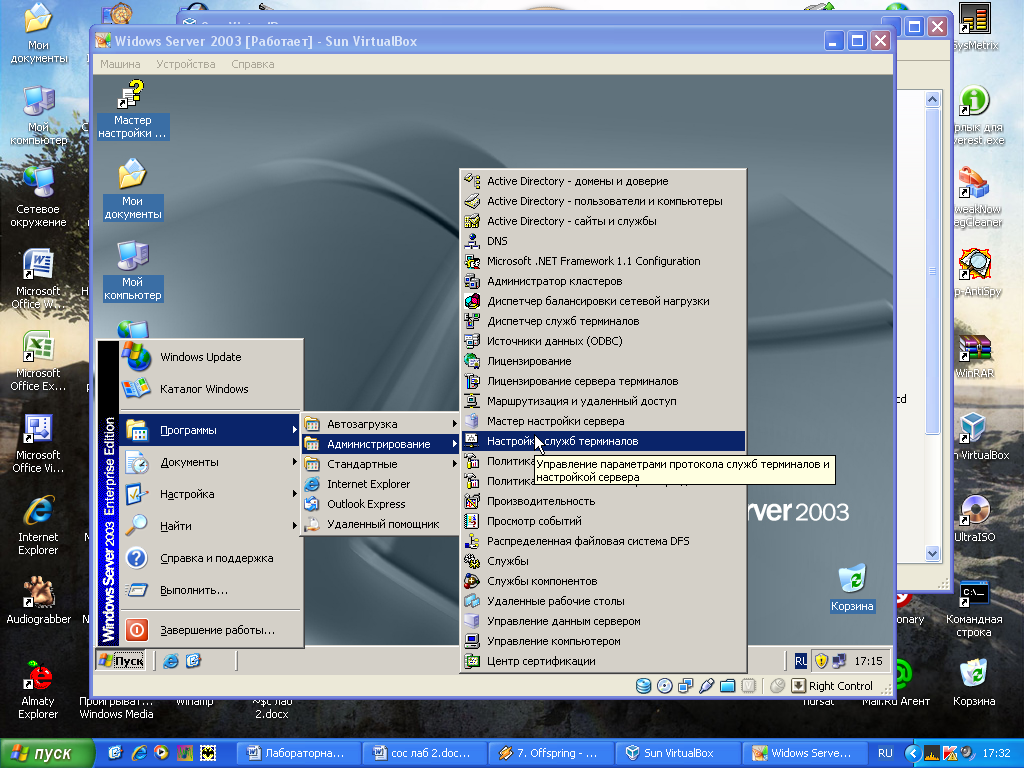This screenshot has height=768, width=1024.
Task: Expand the Администрирование submenu
Action: 380,444
